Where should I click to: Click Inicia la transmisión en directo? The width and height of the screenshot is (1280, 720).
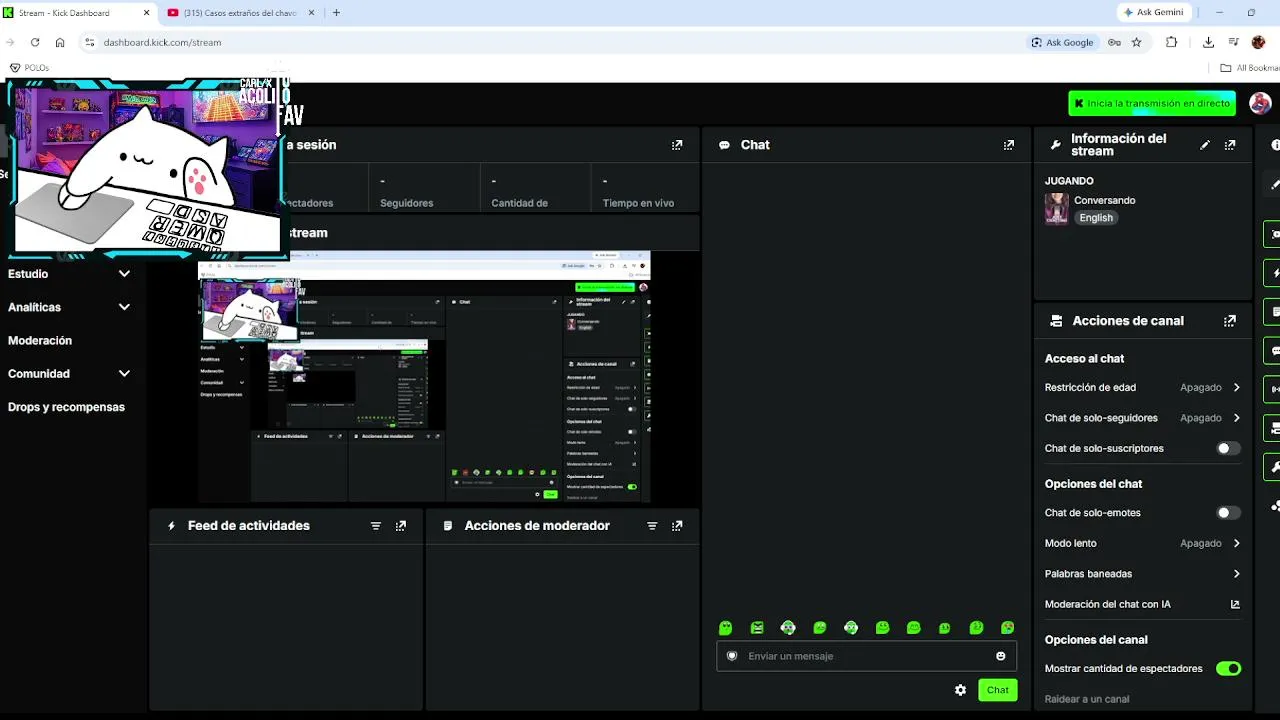tap(1152, 103)
